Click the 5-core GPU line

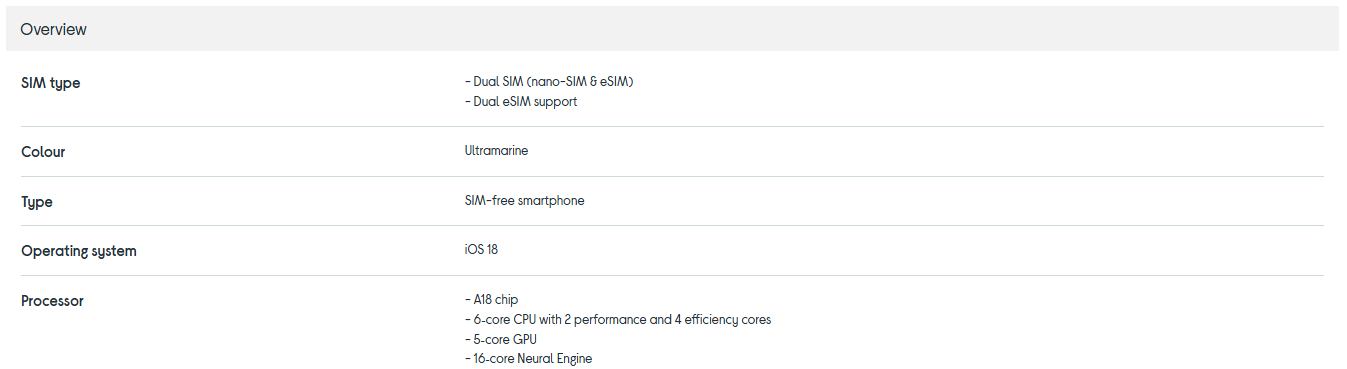(x=501, y=340)
